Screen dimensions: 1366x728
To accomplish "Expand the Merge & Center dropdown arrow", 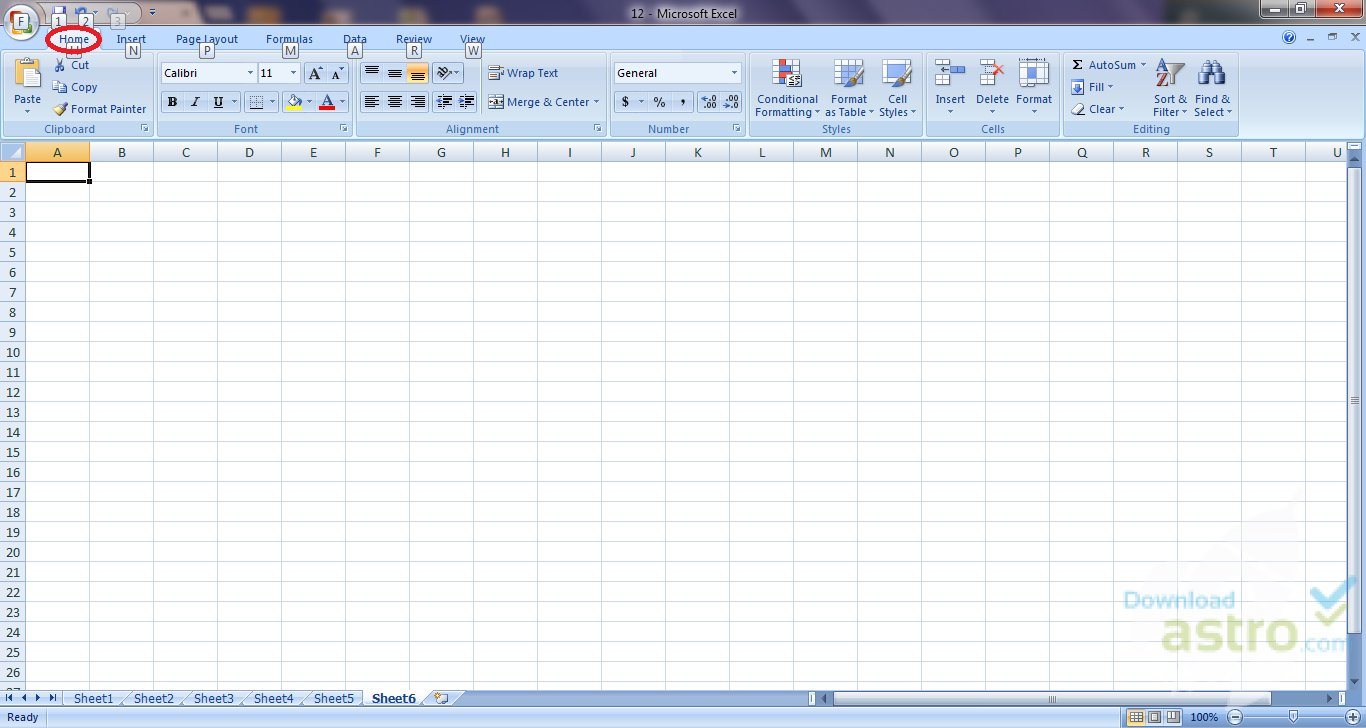I will tap(596, 102).
